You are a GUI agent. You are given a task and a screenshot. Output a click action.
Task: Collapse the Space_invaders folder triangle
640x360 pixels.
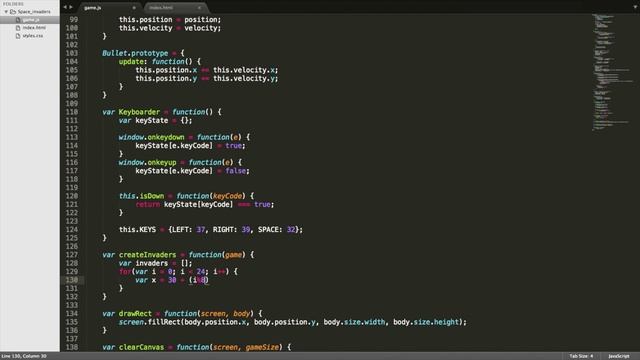pyautogui.click(x=6, y=12)
